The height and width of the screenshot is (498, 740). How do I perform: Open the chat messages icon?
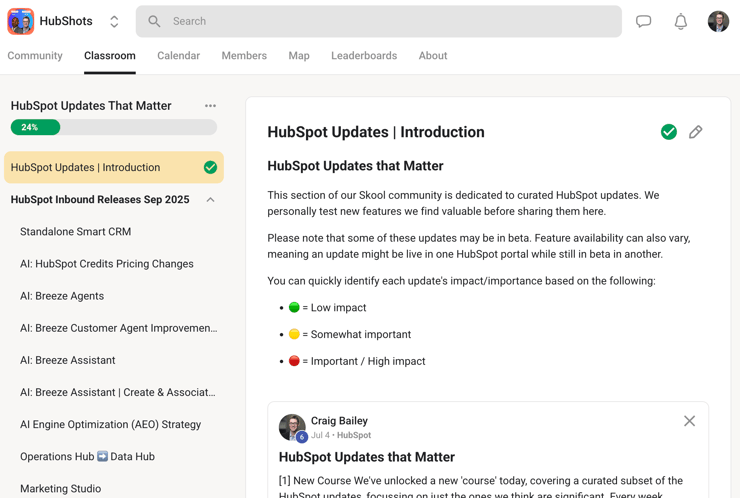[x=643, y=21]
